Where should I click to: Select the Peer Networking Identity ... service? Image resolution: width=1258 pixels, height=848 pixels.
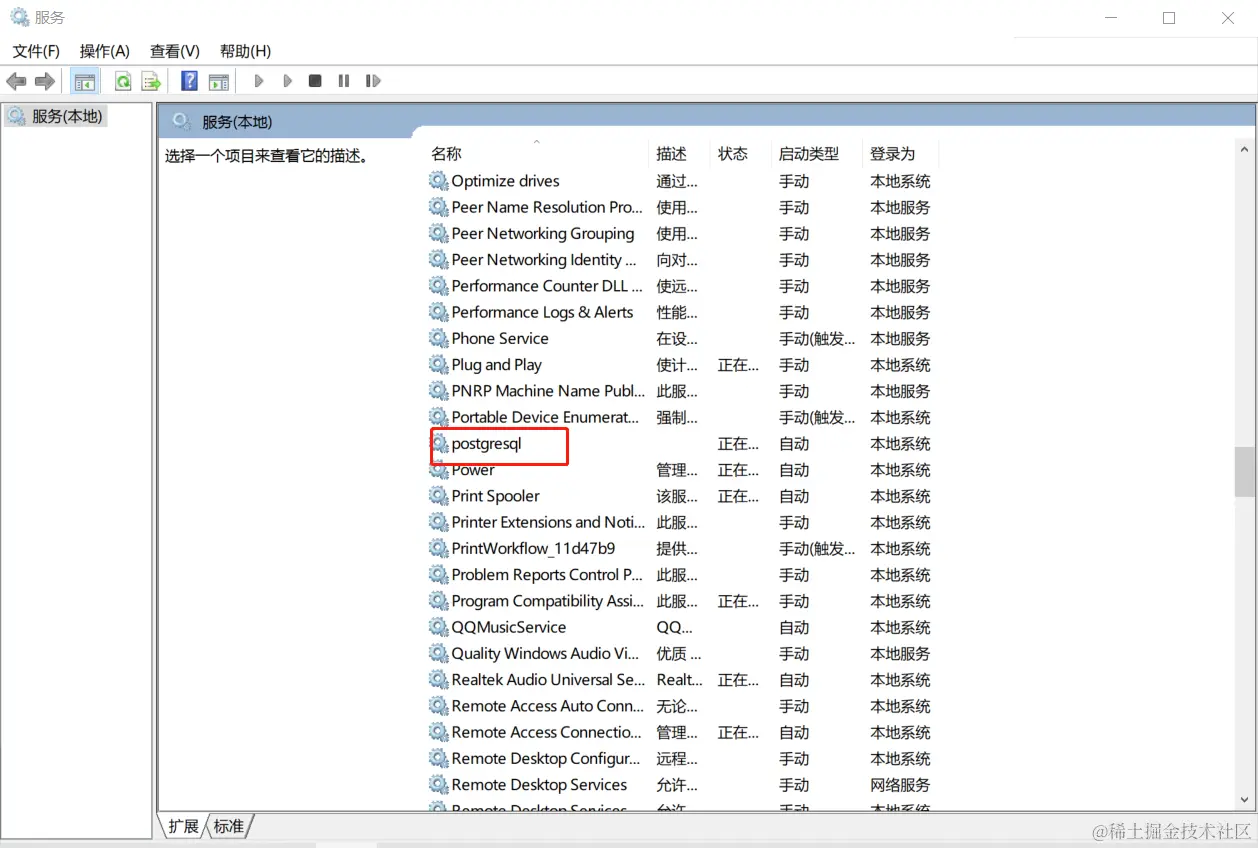544,260
